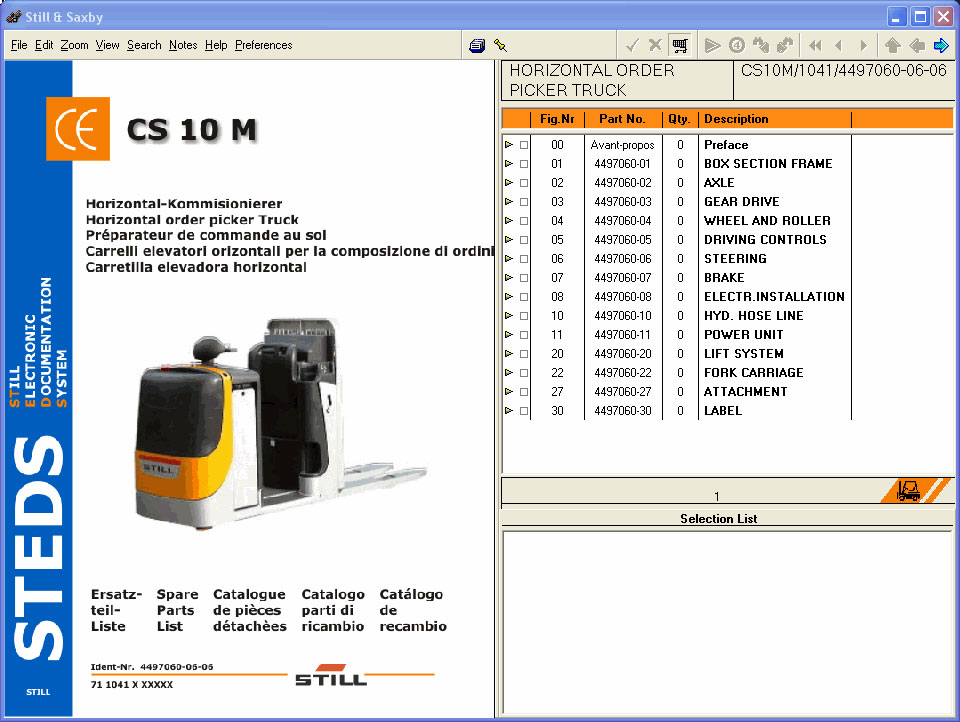The height and width of the screenshot is (722, 960).
Task: Click the yellow pushpin notes icon
Action: [x=500, y=45]
